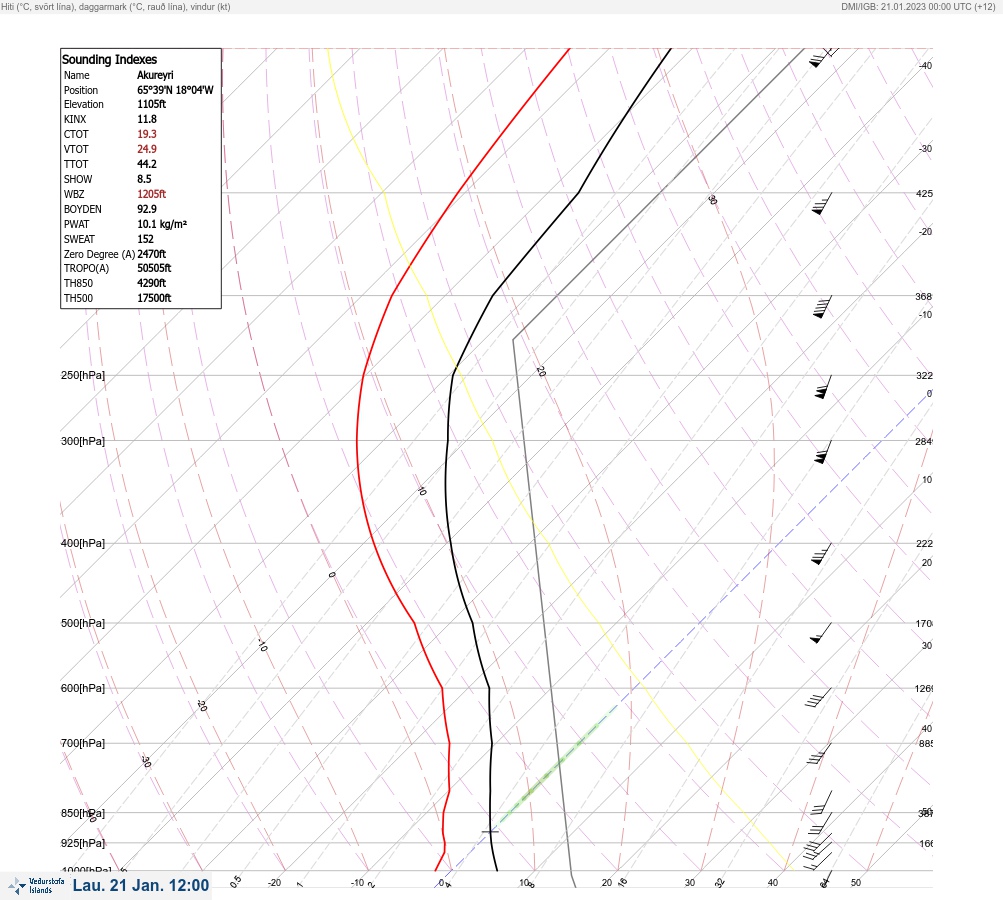Click the Veðurstofa Íslands logo
The image size is (1003, 900).
click(36, 886)
